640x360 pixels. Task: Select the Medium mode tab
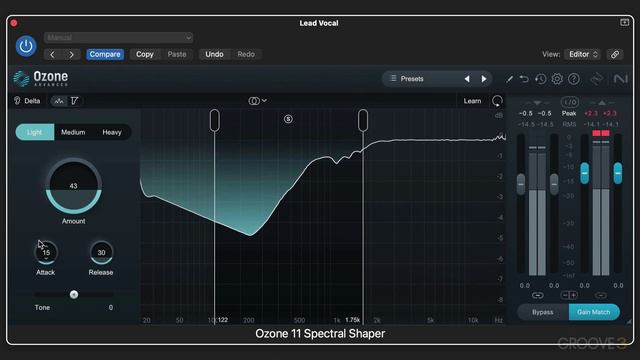click(x=73, y=132)
